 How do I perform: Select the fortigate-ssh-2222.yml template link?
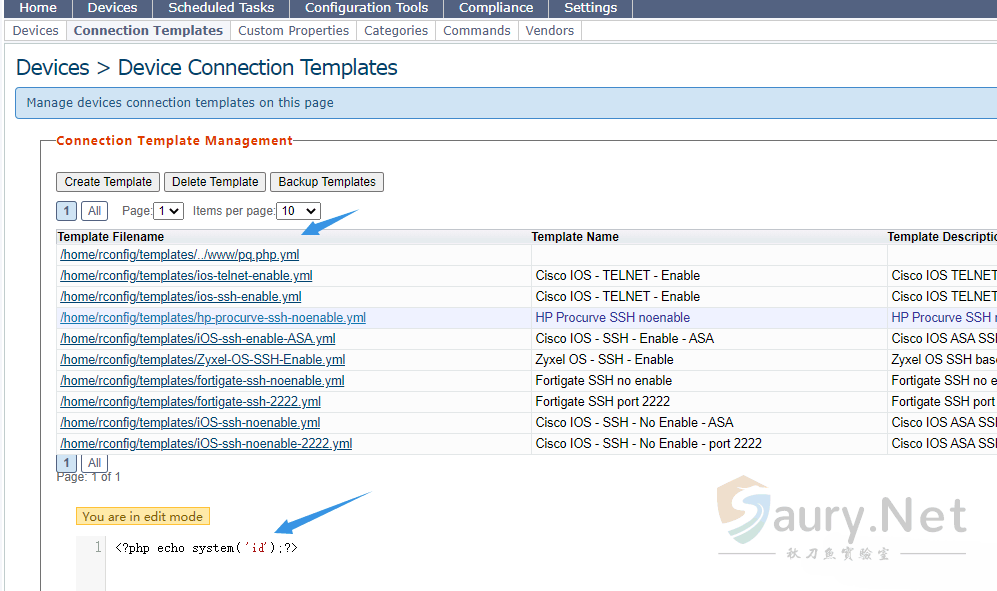click(190, 402)
